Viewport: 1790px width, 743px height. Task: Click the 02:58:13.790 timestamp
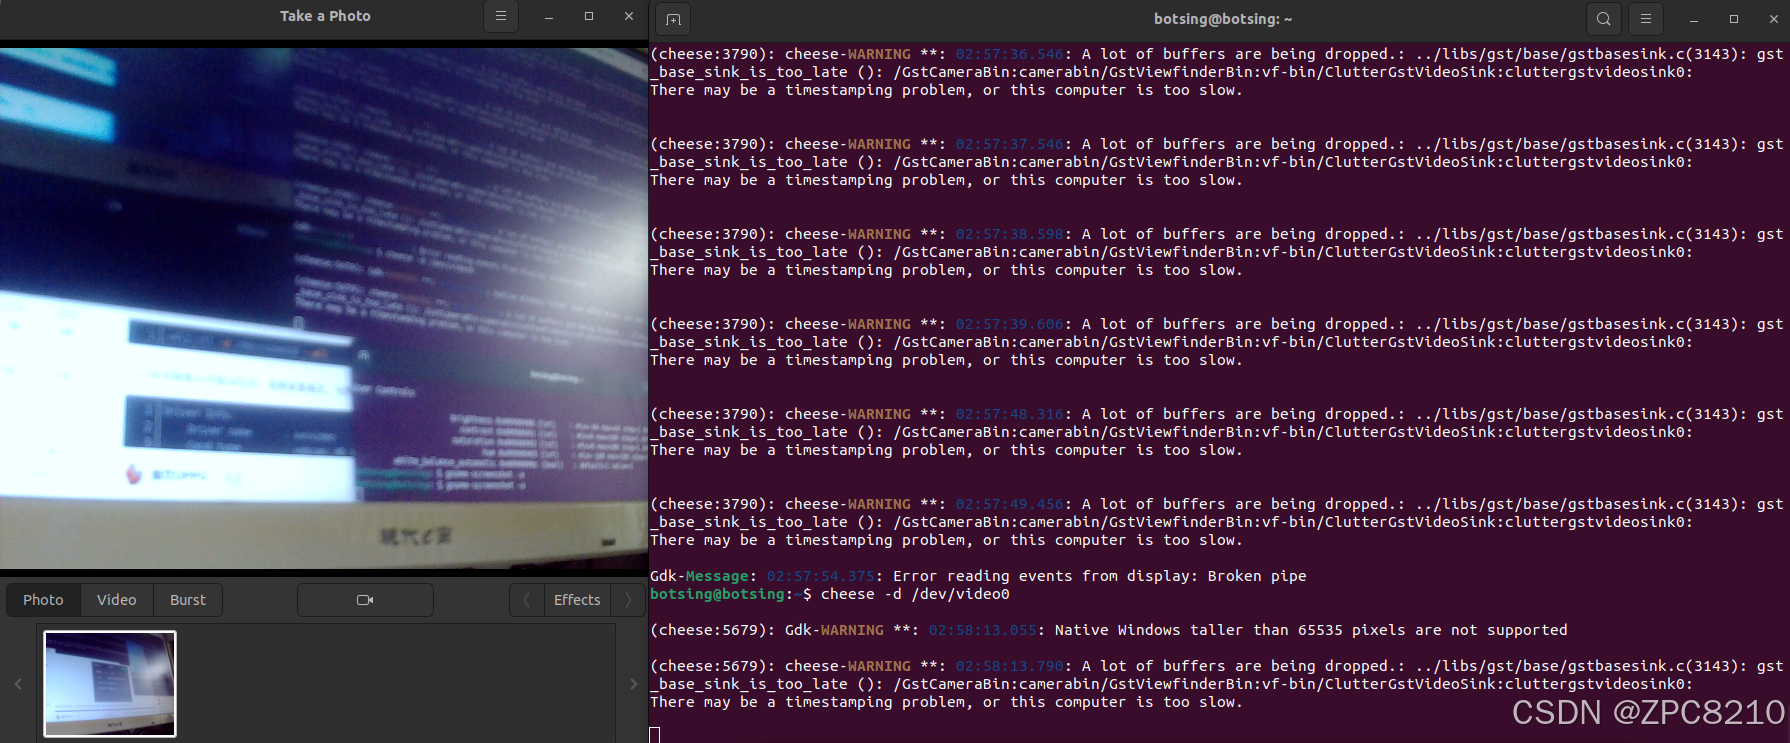click(x=1010, y=666)
